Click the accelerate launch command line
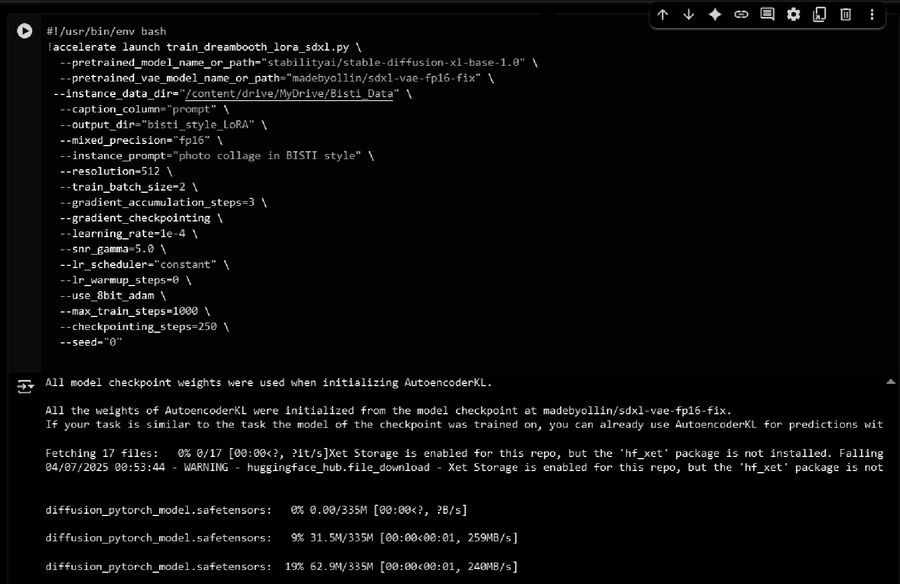 click(x=200, y=47)
